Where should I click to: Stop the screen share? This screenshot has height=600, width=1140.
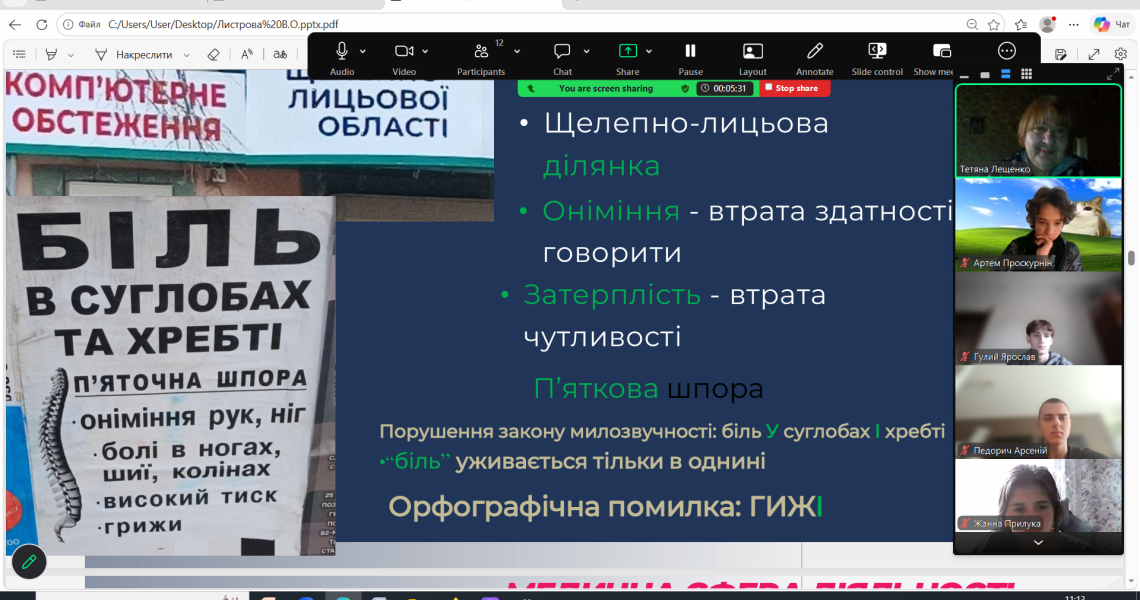795,88
